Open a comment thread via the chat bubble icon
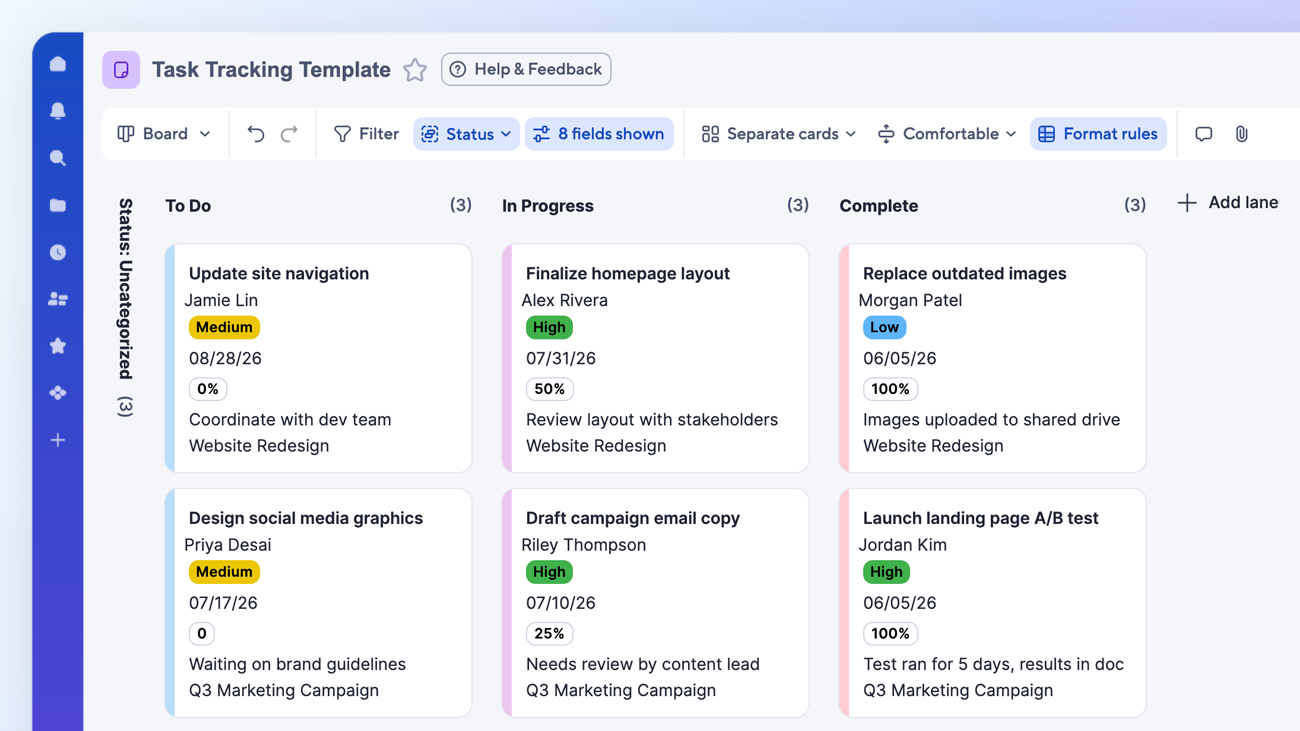This screenshot has height=731, width=1300. (x=1203, y=133)
